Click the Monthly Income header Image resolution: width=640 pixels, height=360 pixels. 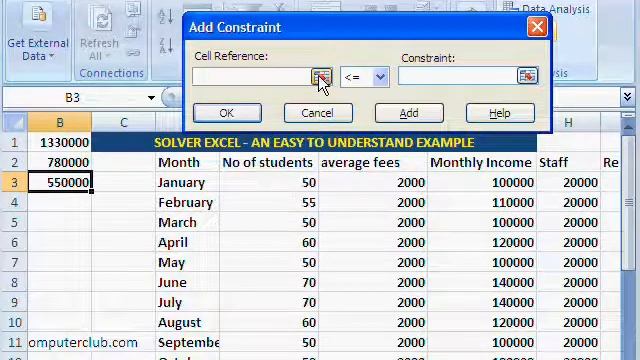[482, 162]
